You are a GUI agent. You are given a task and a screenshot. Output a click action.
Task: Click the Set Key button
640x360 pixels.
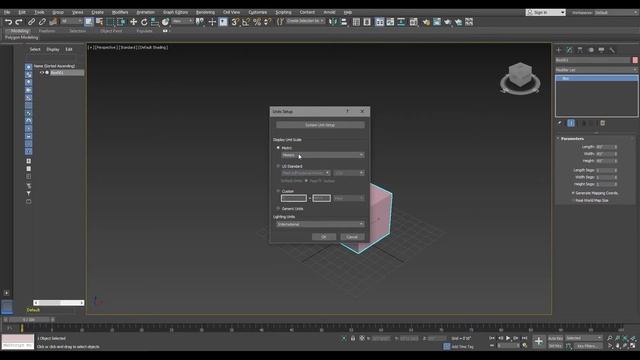point(555,346)
